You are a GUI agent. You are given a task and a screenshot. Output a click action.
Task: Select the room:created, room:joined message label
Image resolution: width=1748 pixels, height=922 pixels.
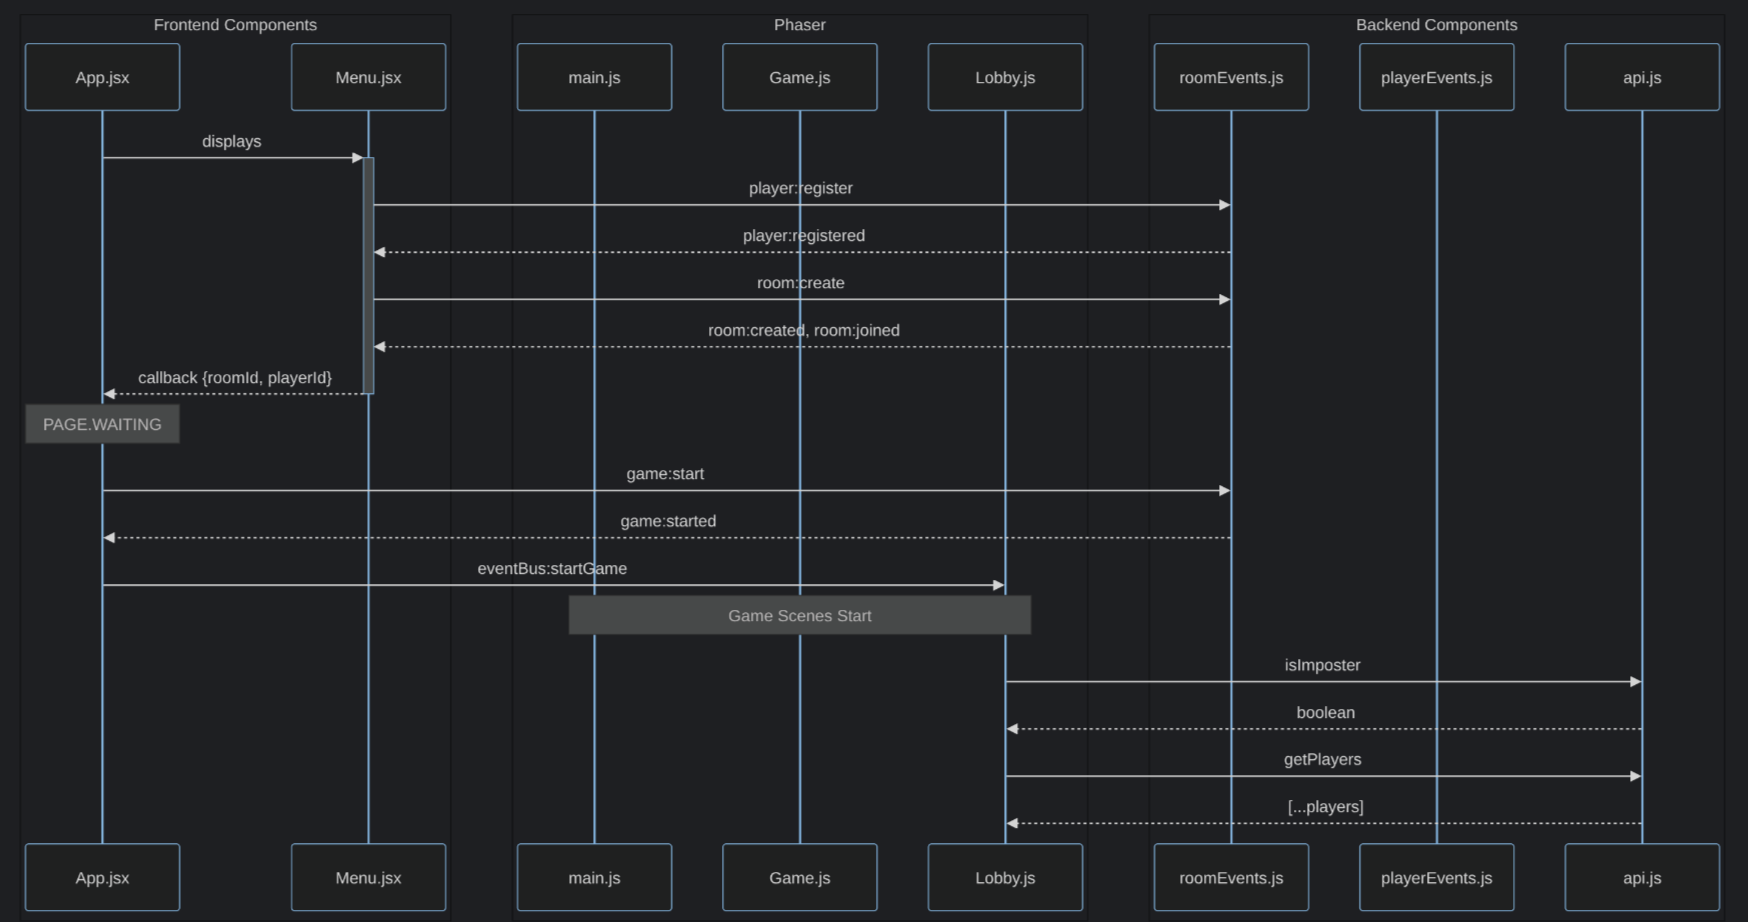[803, 330]
